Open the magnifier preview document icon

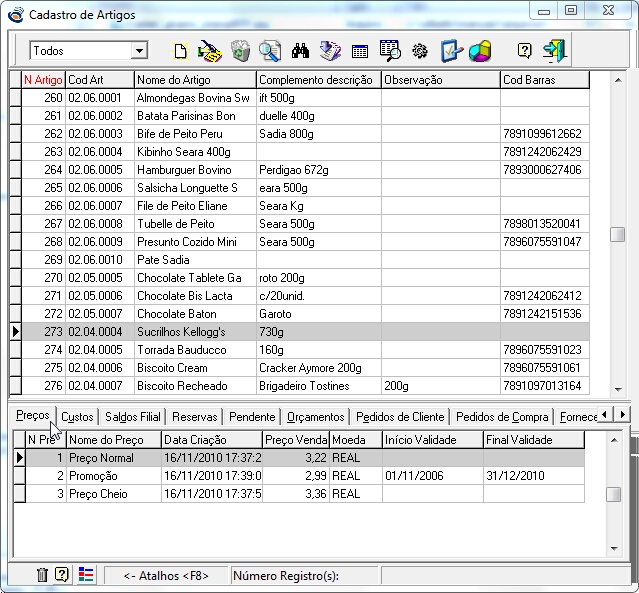[270, 51]
